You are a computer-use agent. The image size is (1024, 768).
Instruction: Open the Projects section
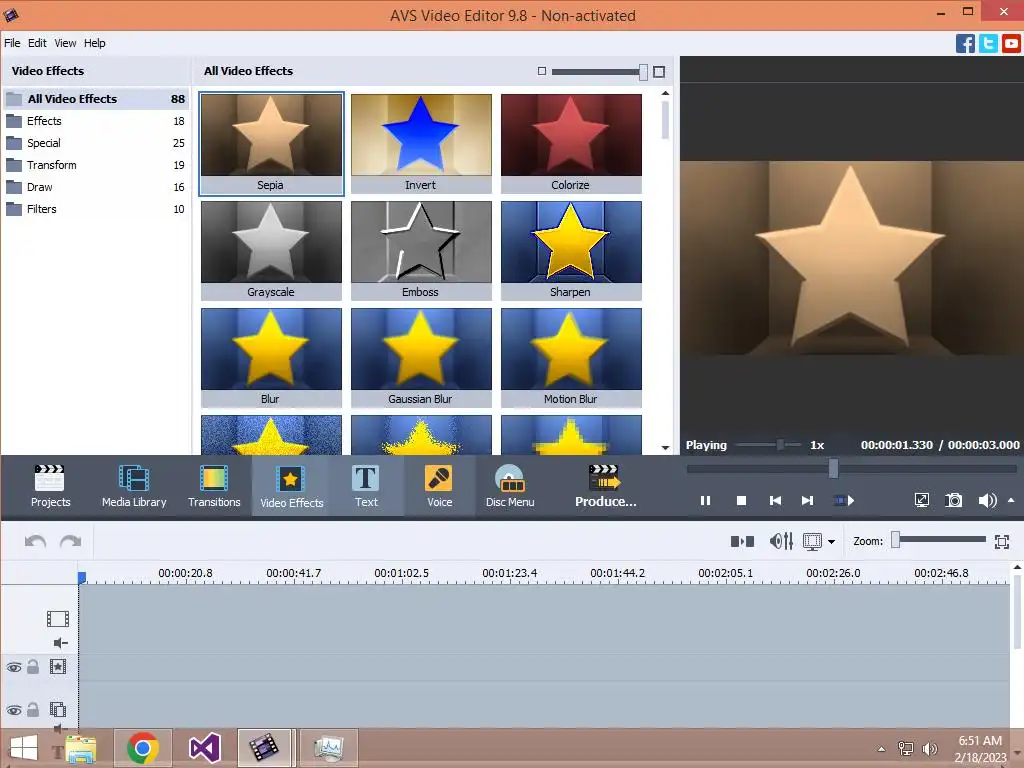[50, 486]
